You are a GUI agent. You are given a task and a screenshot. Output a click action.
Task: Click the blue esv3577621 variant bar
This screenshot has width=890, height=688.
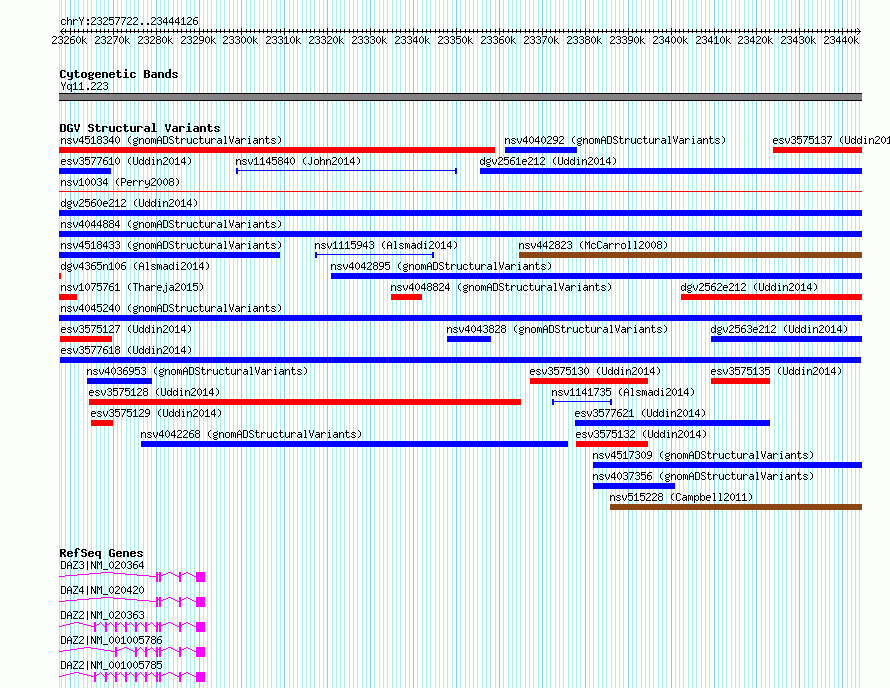point(672,423)
